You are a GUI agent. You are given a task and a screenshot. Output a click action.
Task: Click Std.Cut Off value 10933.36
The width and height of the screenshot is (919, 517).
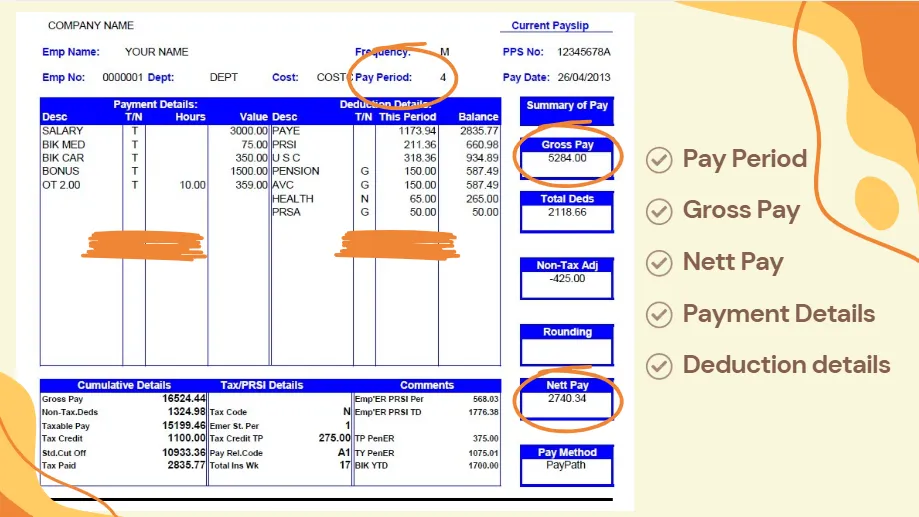coord(183,453)
